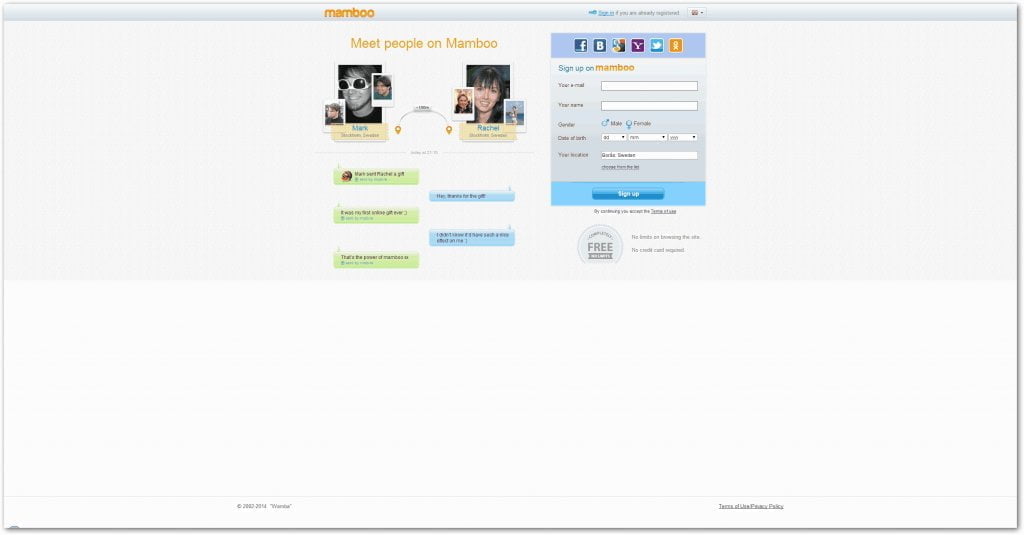Open the birth day dropdown
The width and height of the screenshot is (1024, 535).
click(613, 137)
